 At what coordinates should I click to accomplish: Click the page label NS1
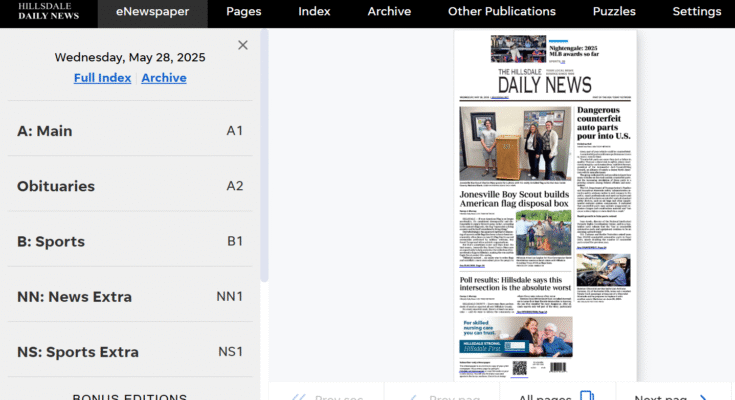(230, 352)
